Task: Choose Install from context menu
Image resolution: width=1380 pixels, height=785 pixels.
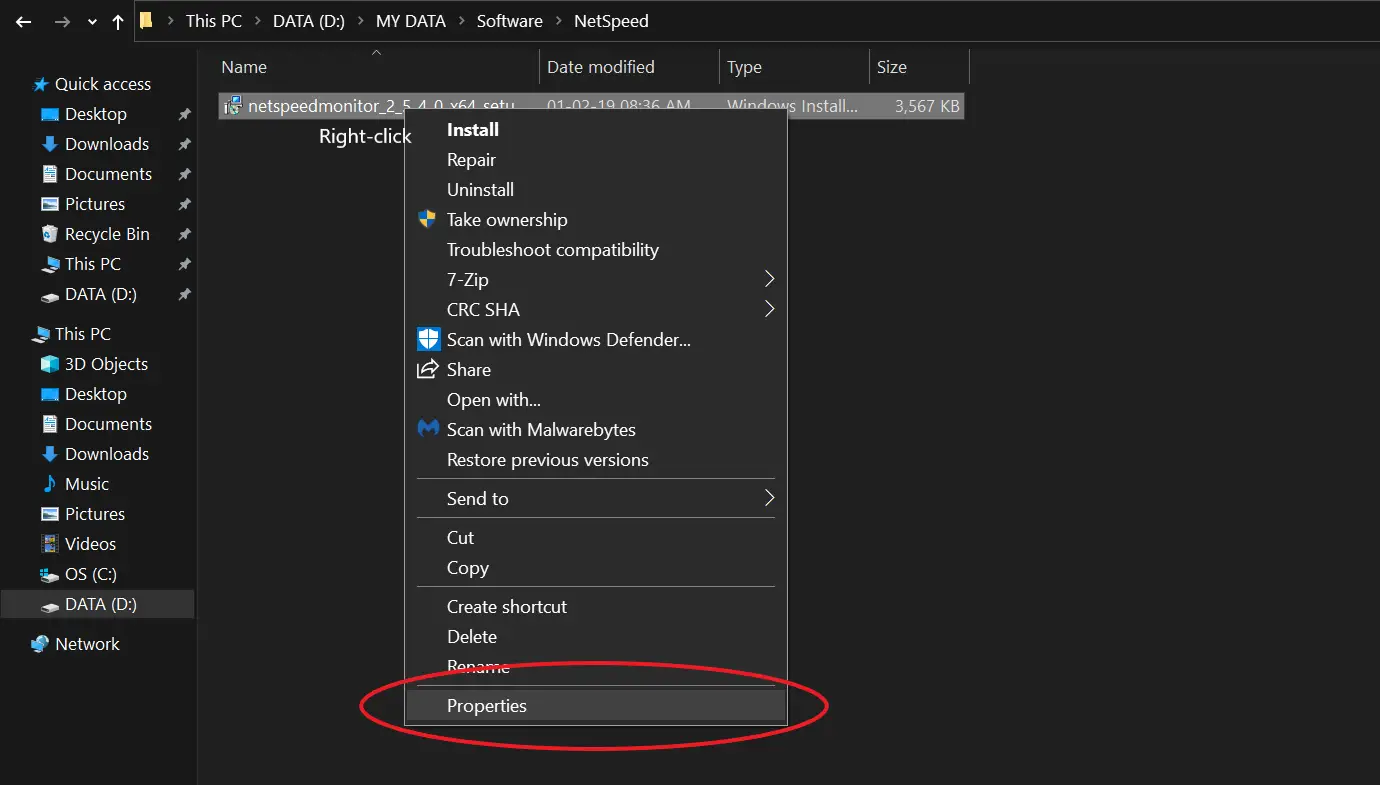Action: point(473,130)
